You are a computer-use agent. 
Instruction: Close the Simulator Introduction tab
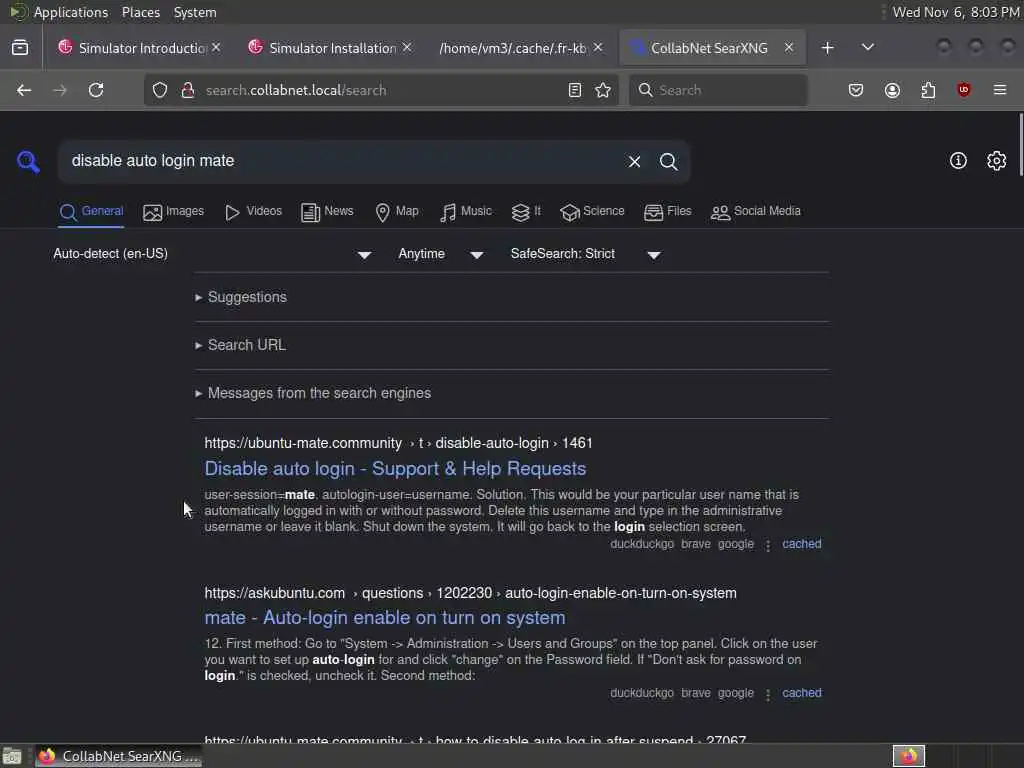pyautogui.click(x=216, y=48)
